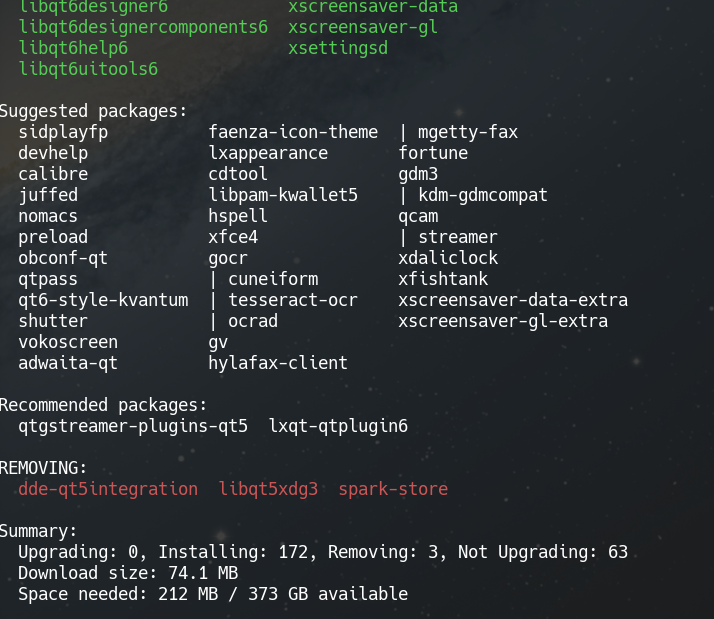Click the red spark-store package
The image size is (714, 619).
pos(393,489)
